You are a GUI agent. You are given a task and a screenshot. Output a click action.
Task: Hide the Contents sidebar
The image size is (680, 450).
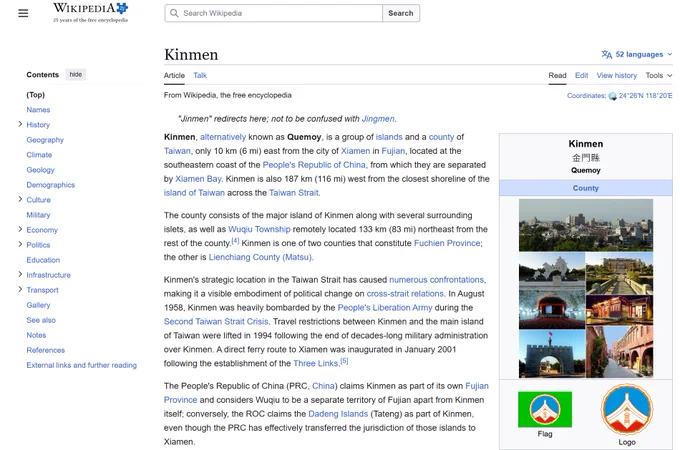(75, 75)
